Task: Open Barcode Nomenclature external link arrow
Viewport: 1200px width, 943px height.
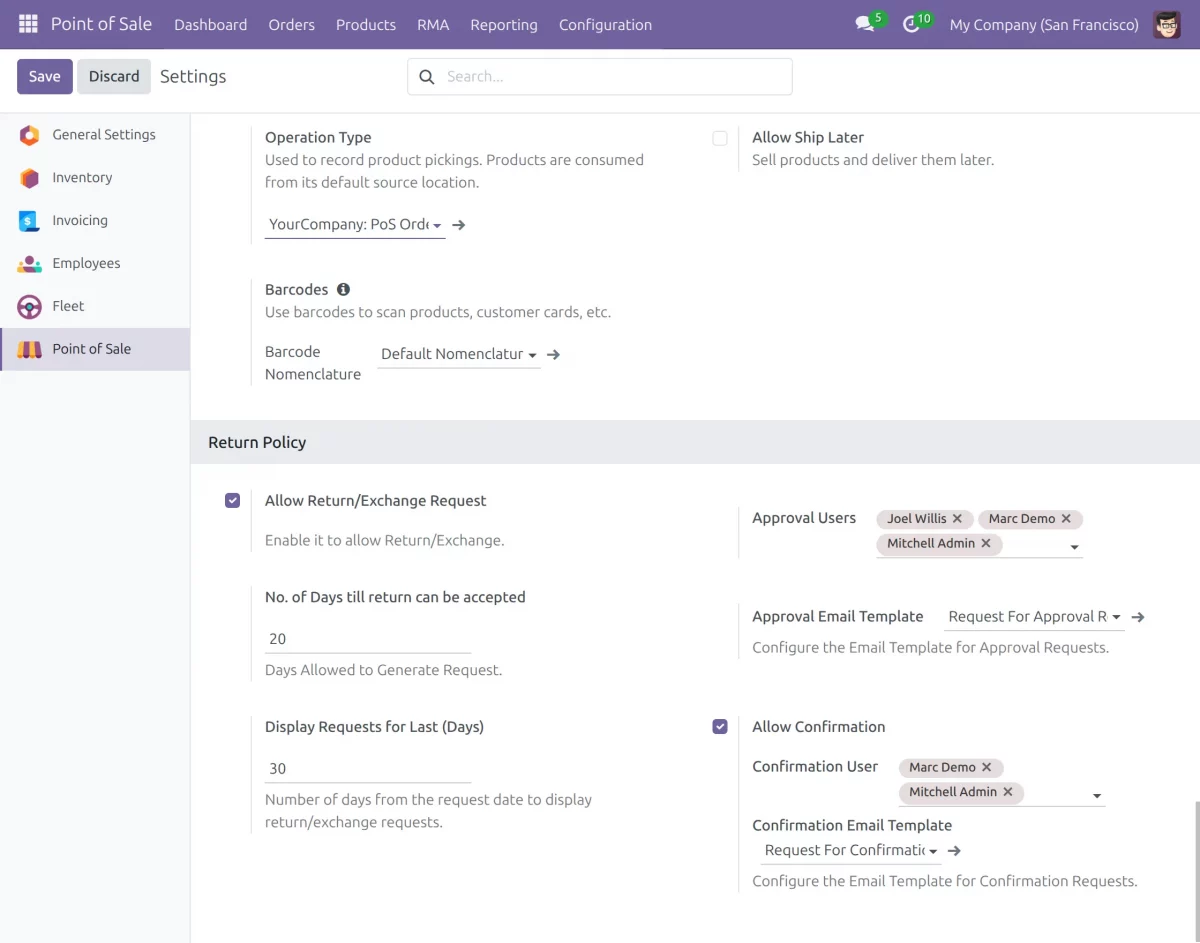Action: 553,354
